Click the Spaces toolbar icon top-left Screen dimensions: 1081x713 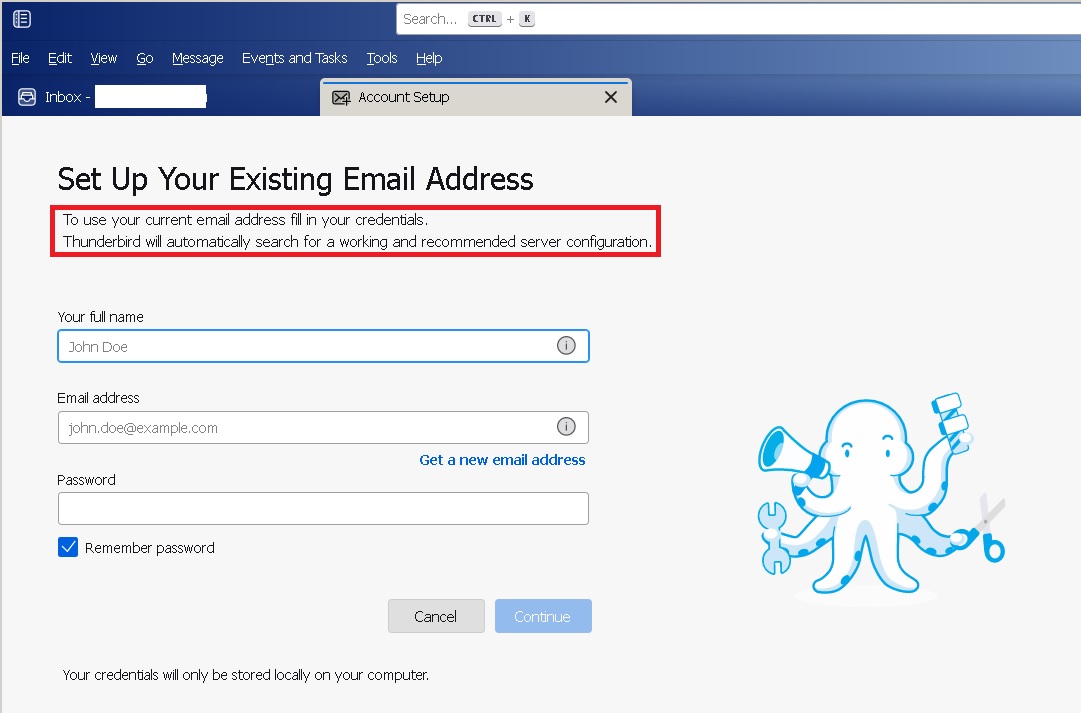[21, 19]
